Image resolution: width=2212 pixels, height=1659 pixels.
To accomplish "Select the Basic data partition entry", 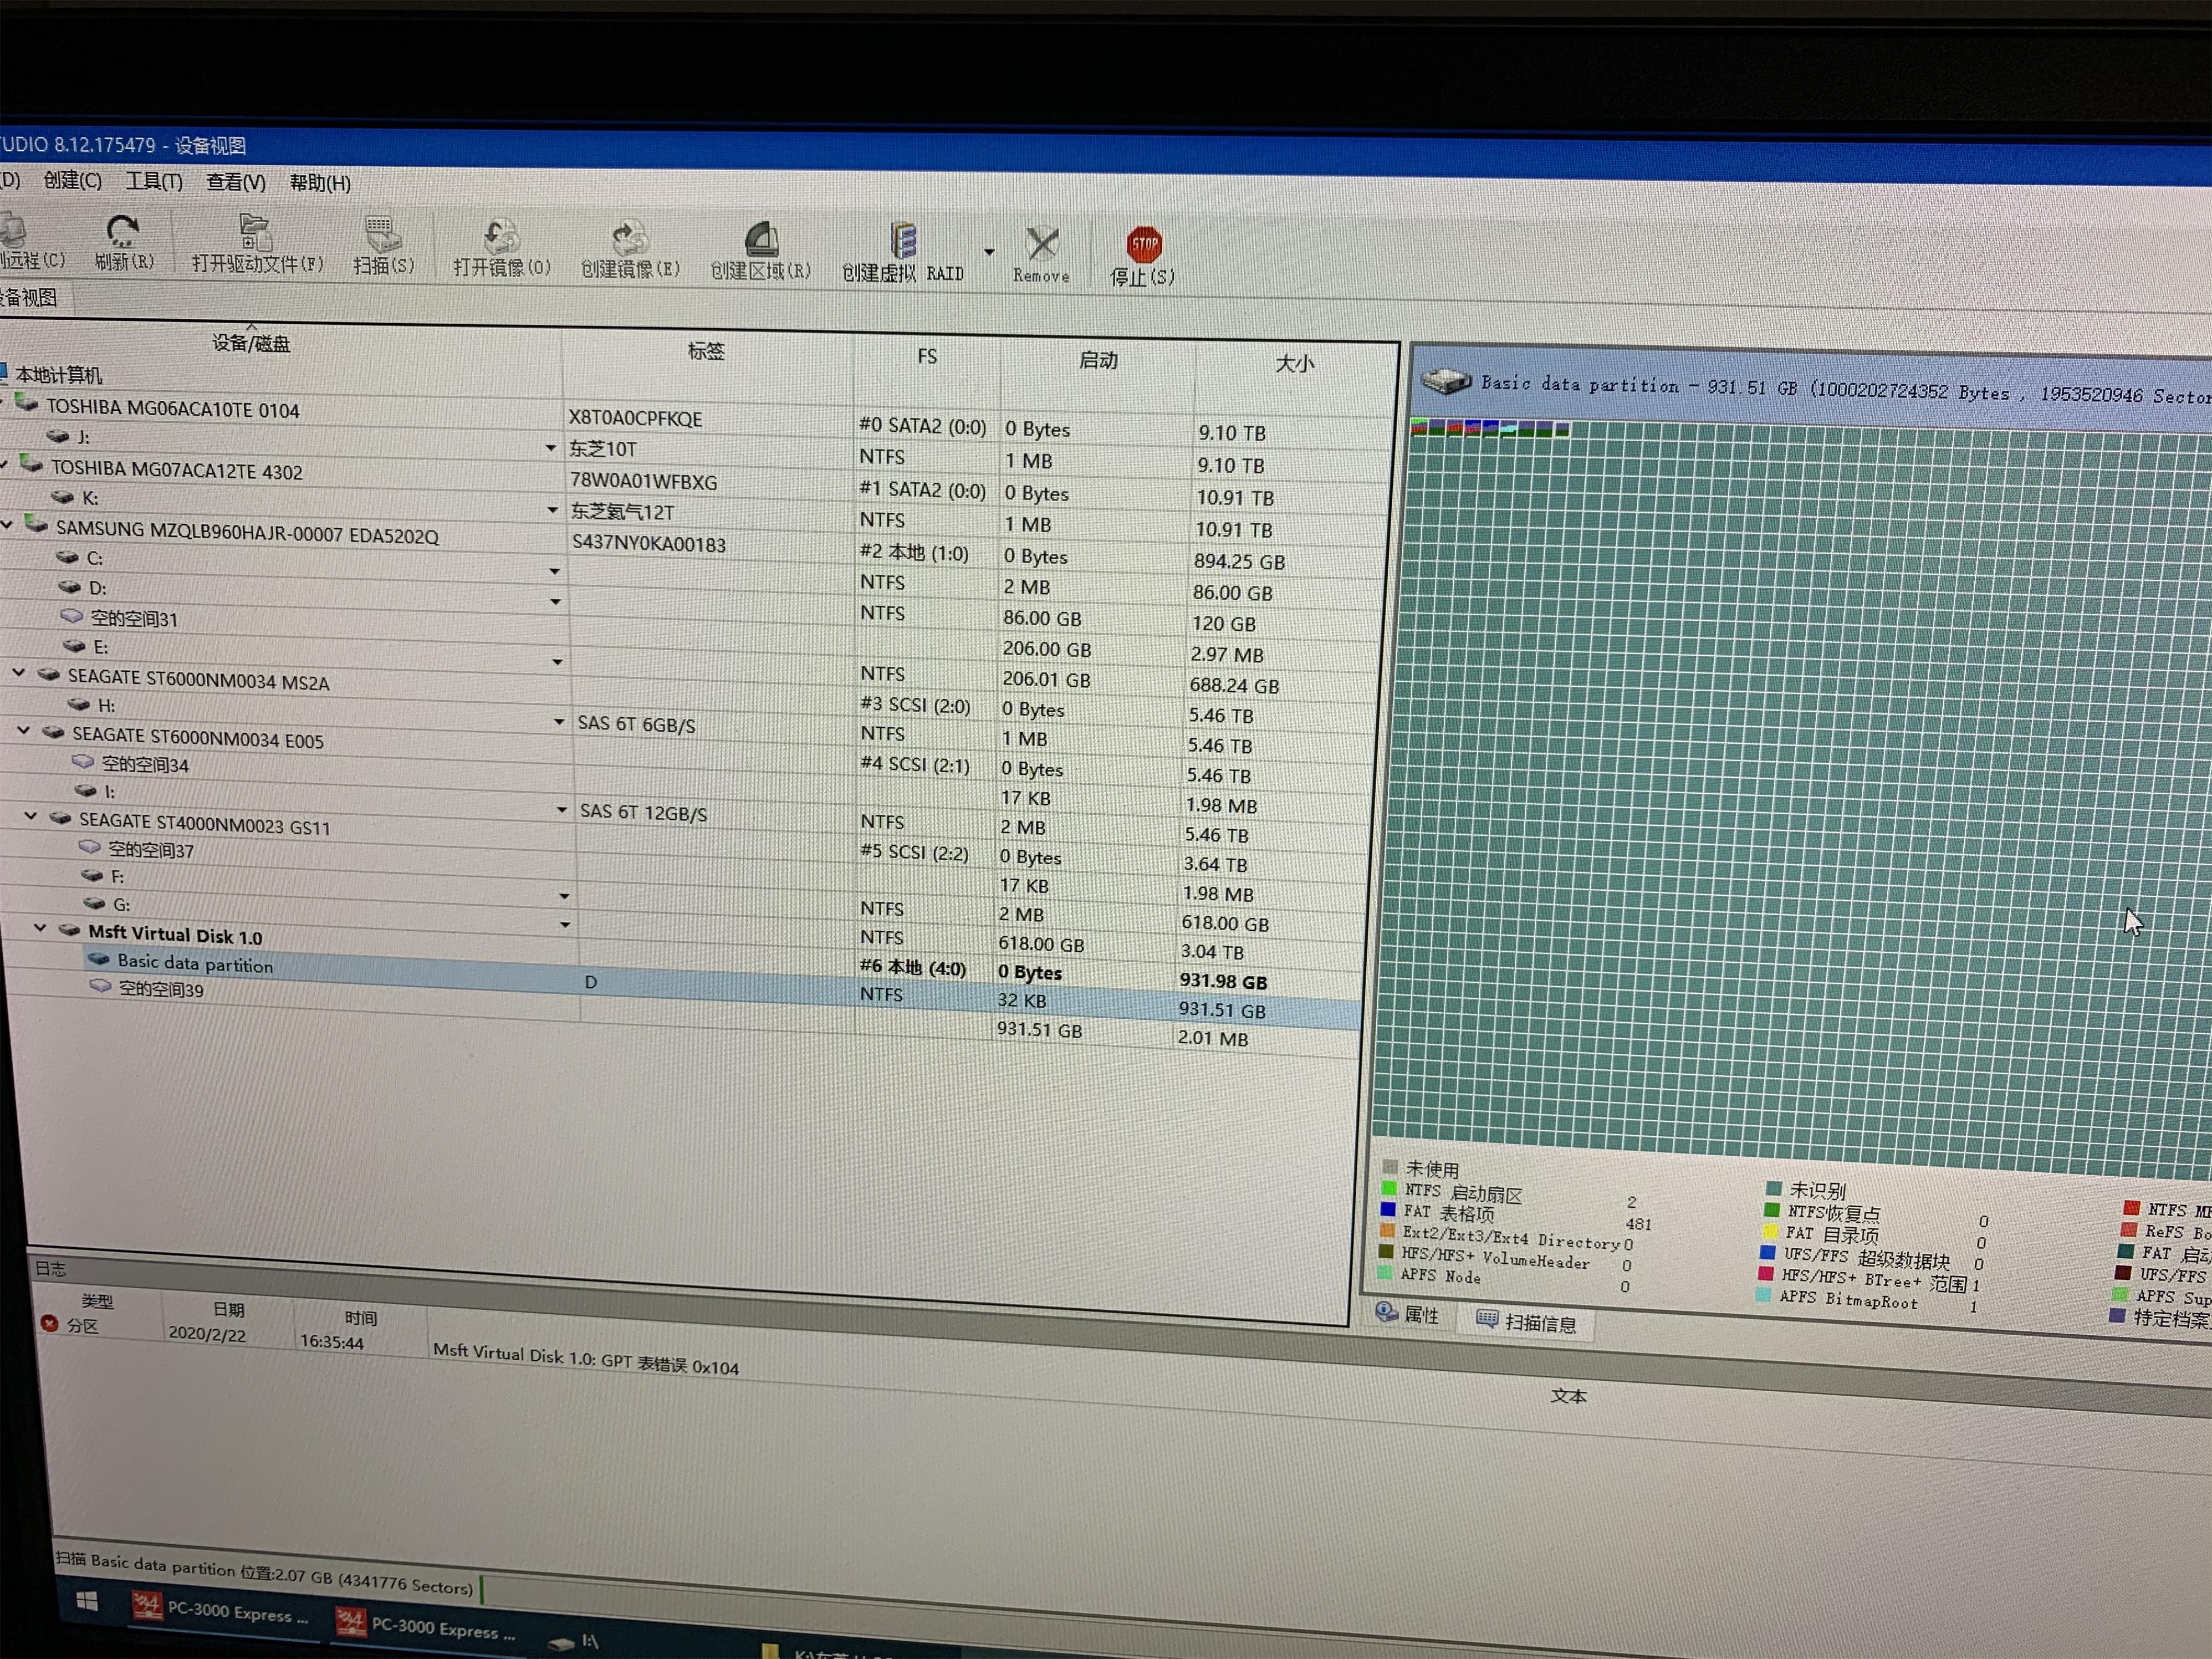I will (x=194, y=963).
